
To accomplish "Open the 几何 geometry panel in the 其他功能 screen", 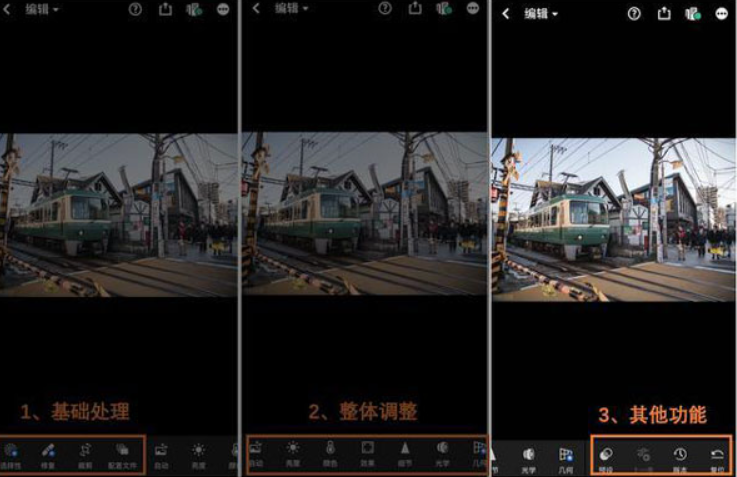I will click(566, 460).
